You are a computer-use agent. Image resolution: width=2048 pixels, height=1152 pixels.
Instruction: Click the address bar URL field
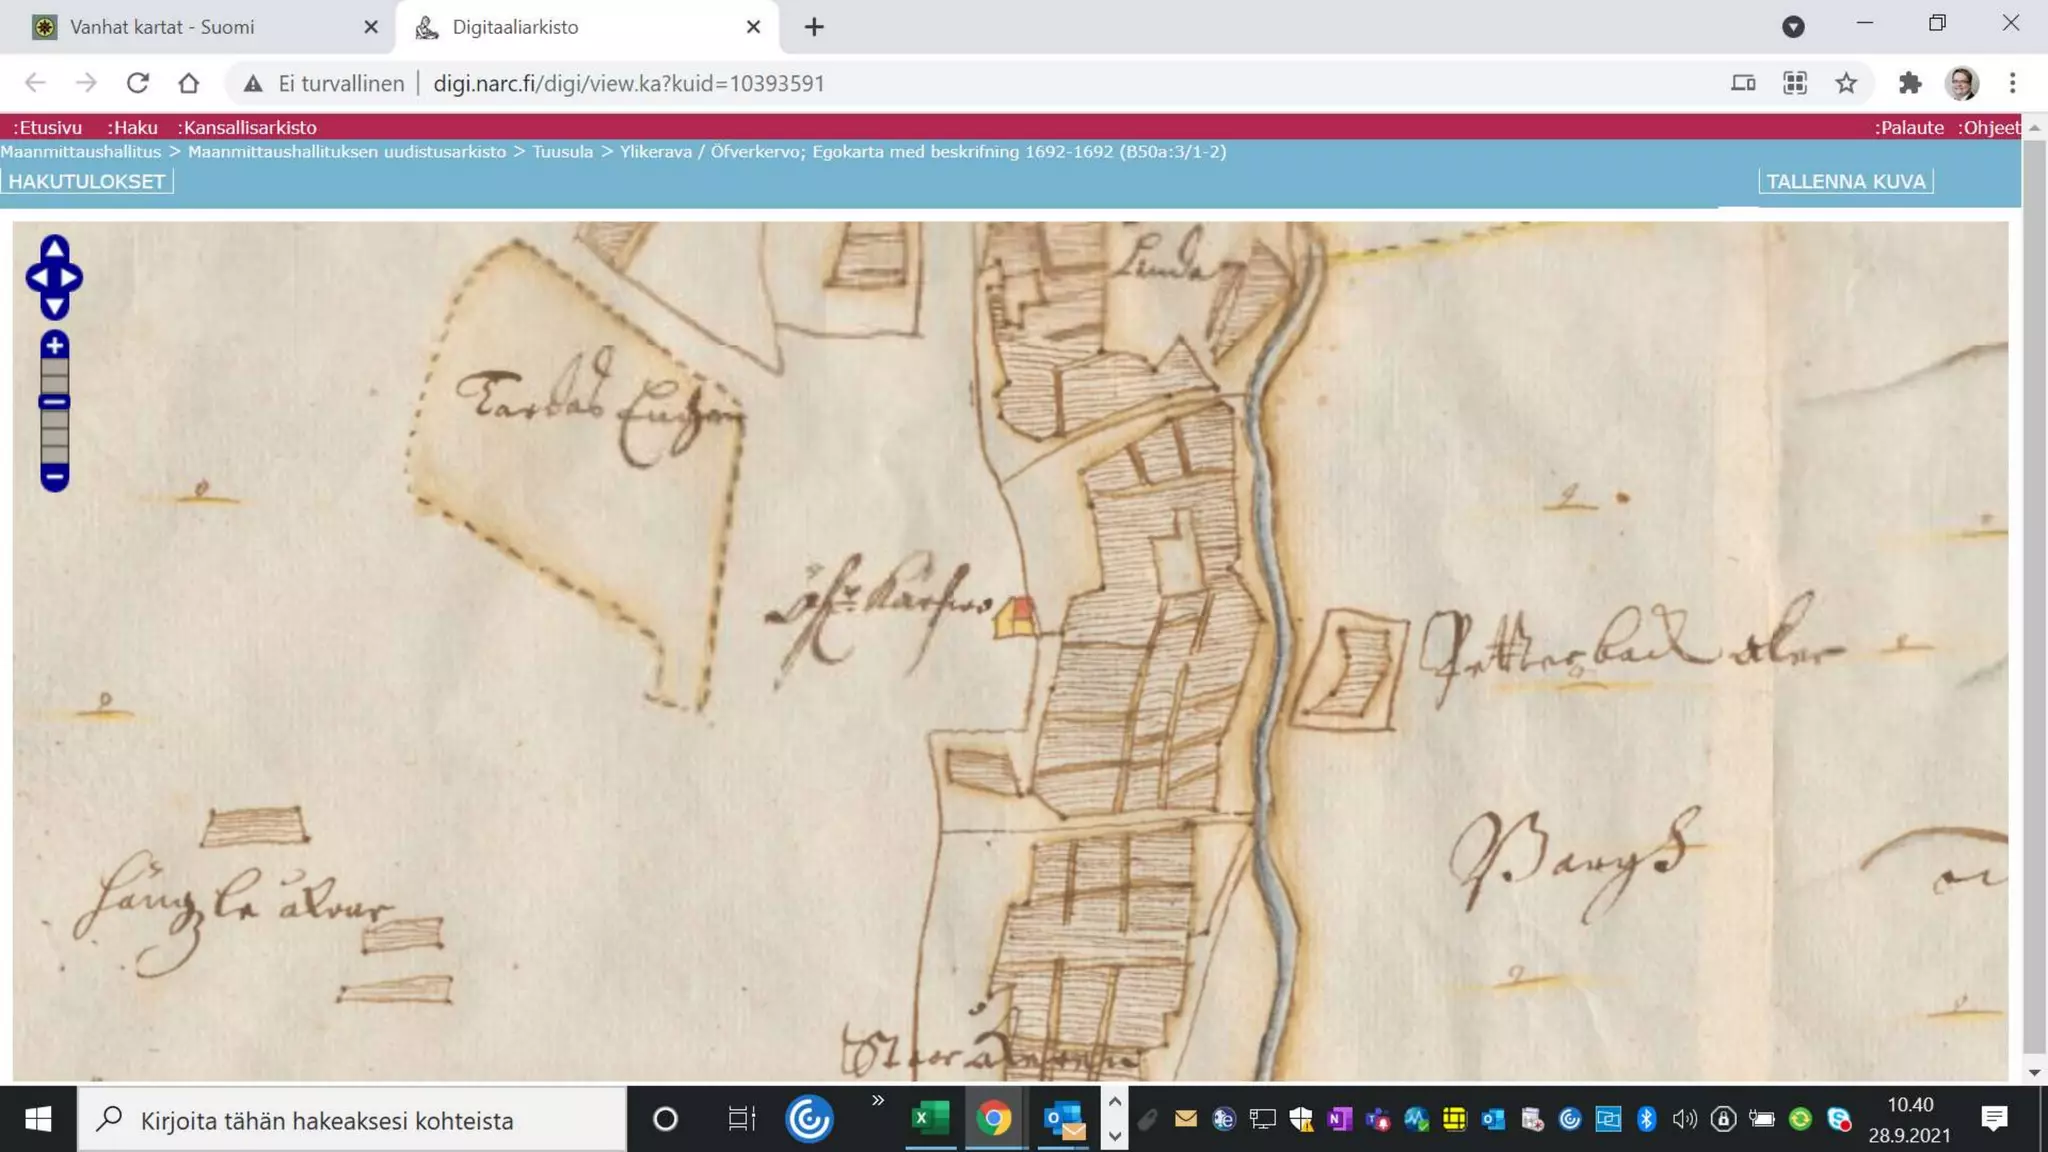(628, 83)
